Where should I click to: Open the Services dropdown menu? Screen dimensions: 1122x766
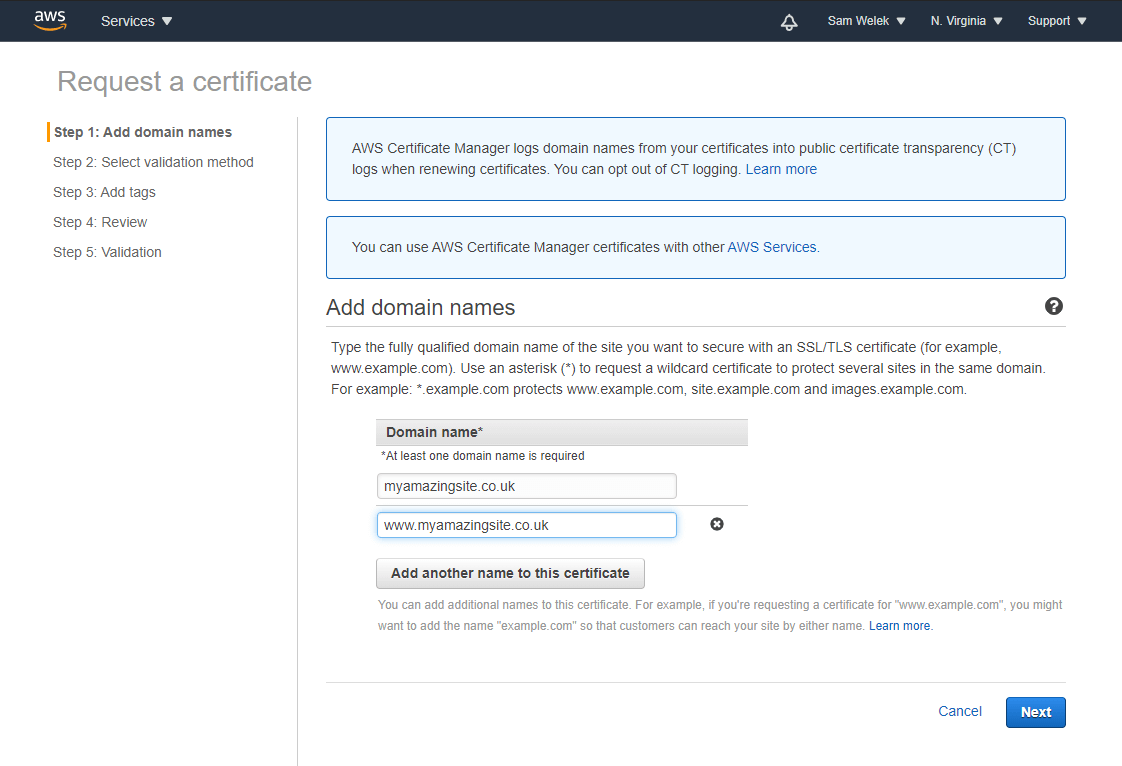coord(136,21)
